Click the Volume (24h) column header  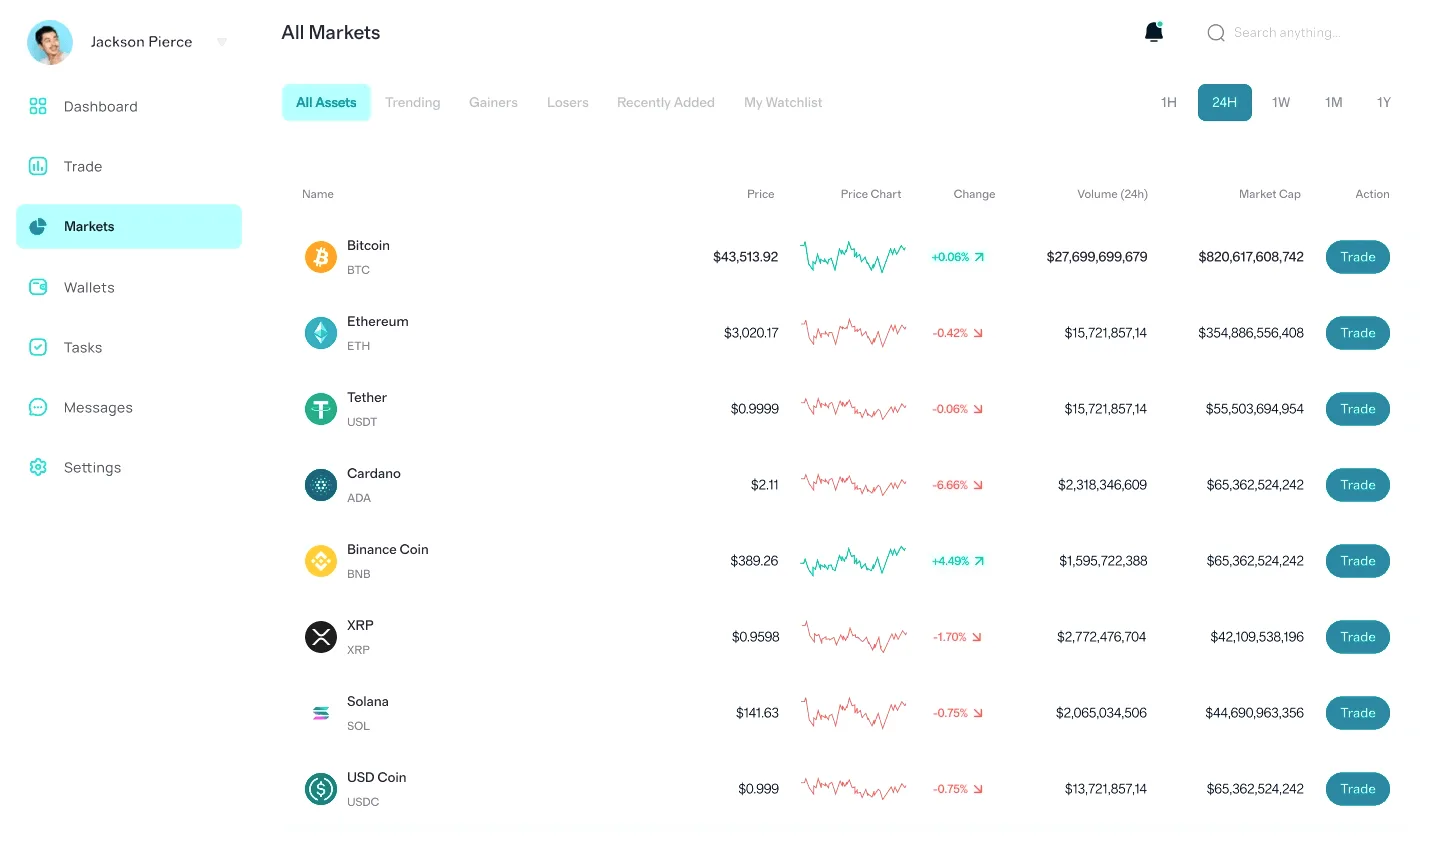point(1112,194)
